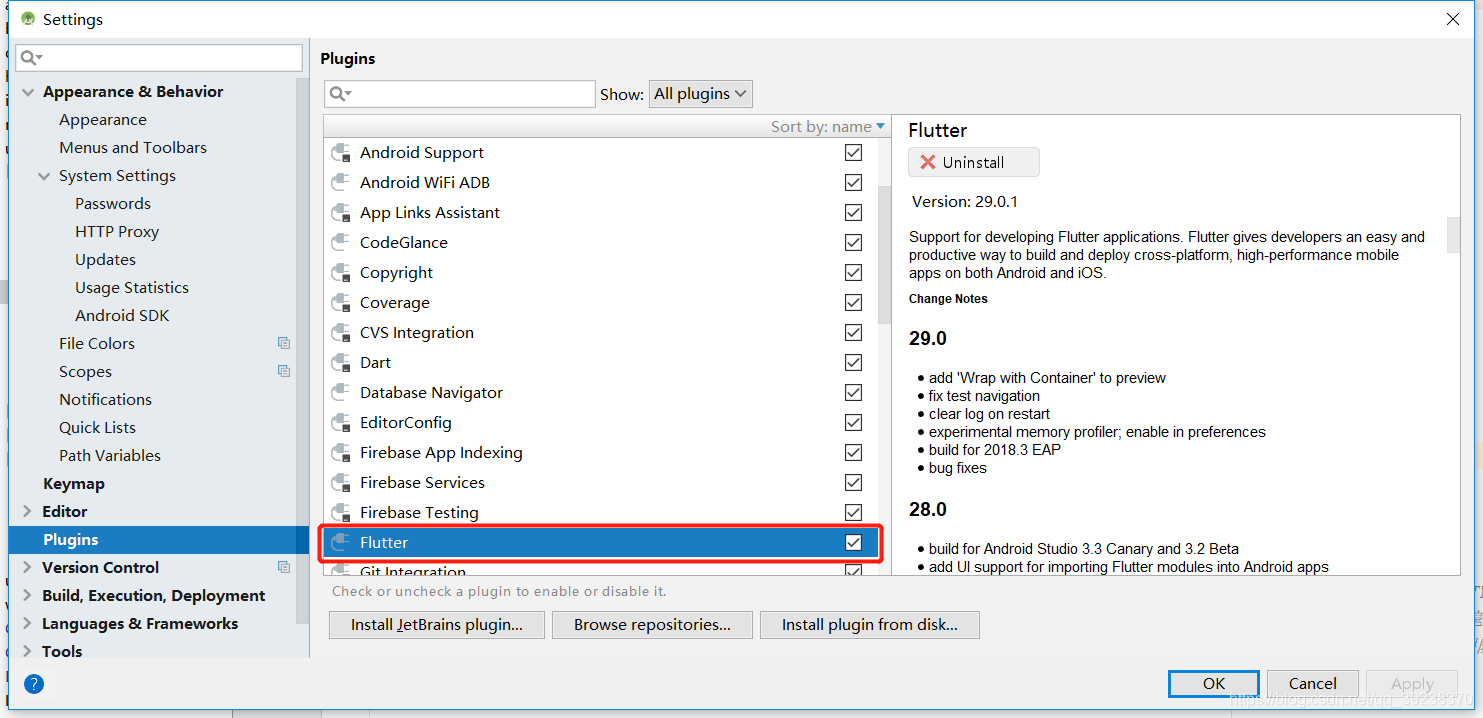
Task: Open the Show All plugins dropdown
Action: point(700,94)
